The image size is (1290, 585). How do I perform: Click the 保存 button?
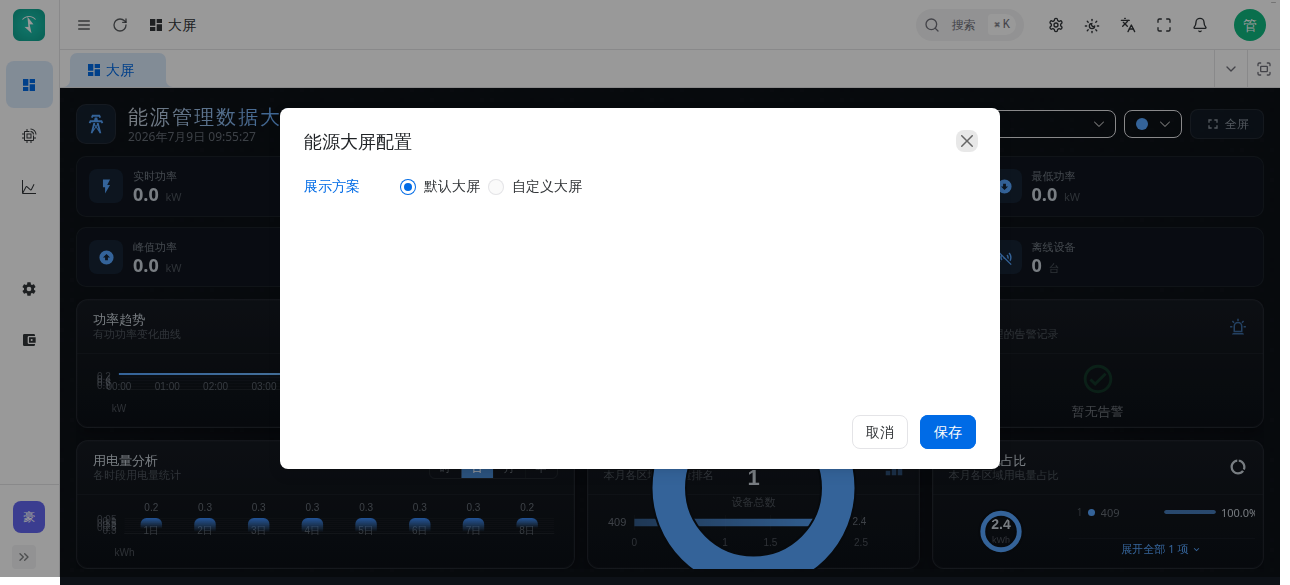pyautogui.click(x=948, y=432)
